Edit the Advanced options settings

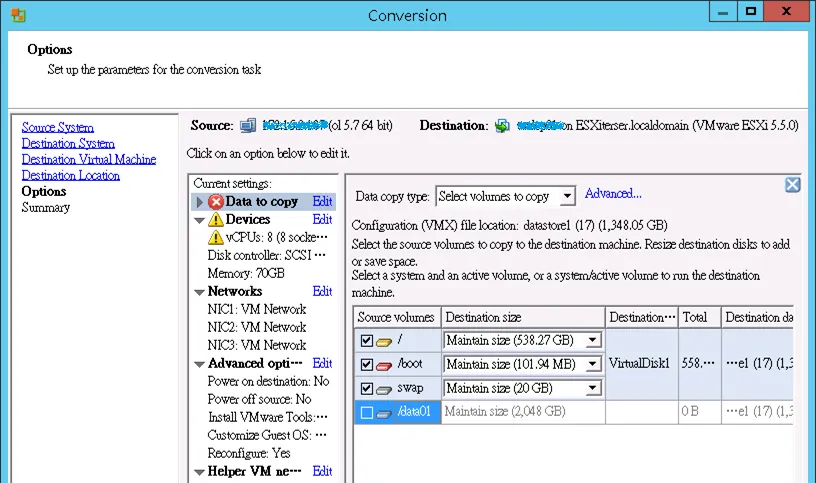(322, 363)
